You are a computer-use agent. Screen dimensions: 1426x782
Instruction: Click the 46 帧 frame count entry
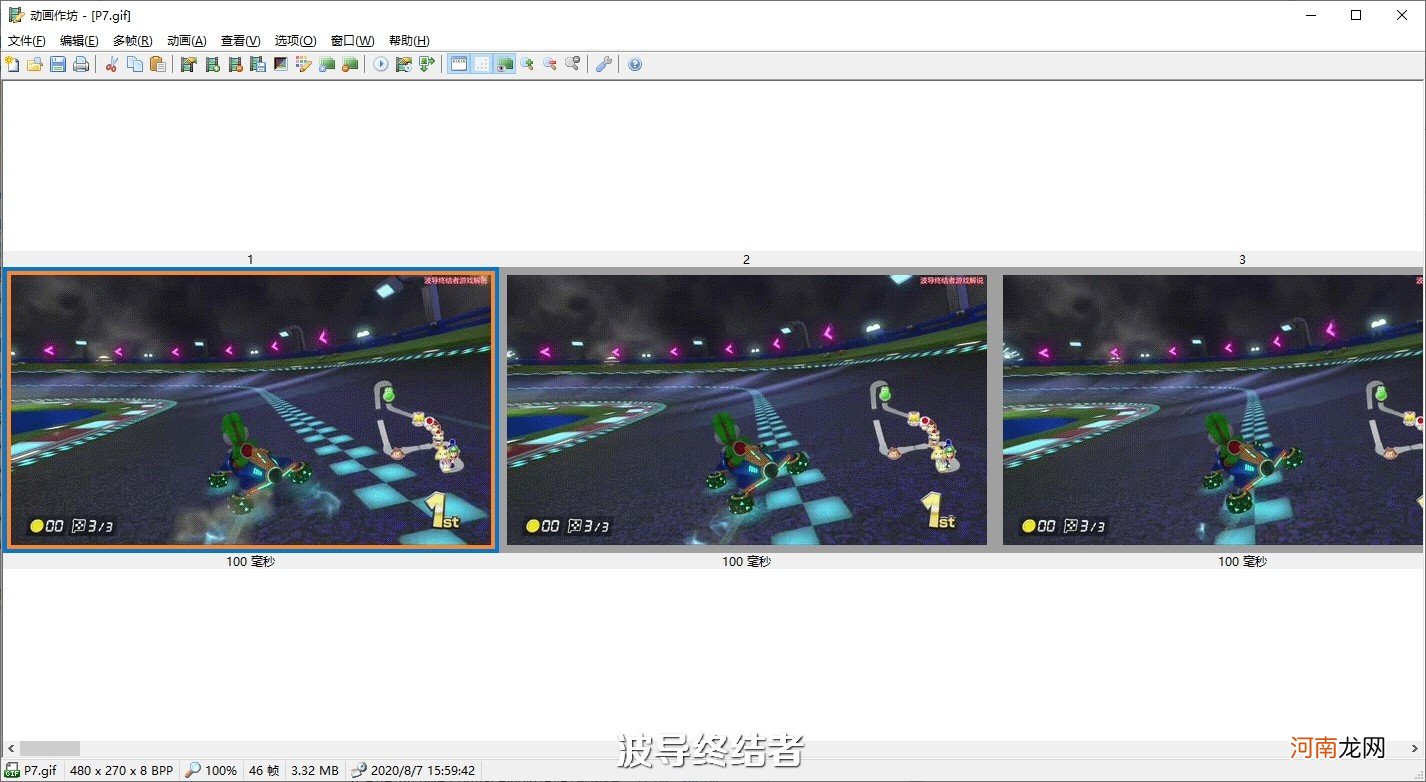coord(264,771)
